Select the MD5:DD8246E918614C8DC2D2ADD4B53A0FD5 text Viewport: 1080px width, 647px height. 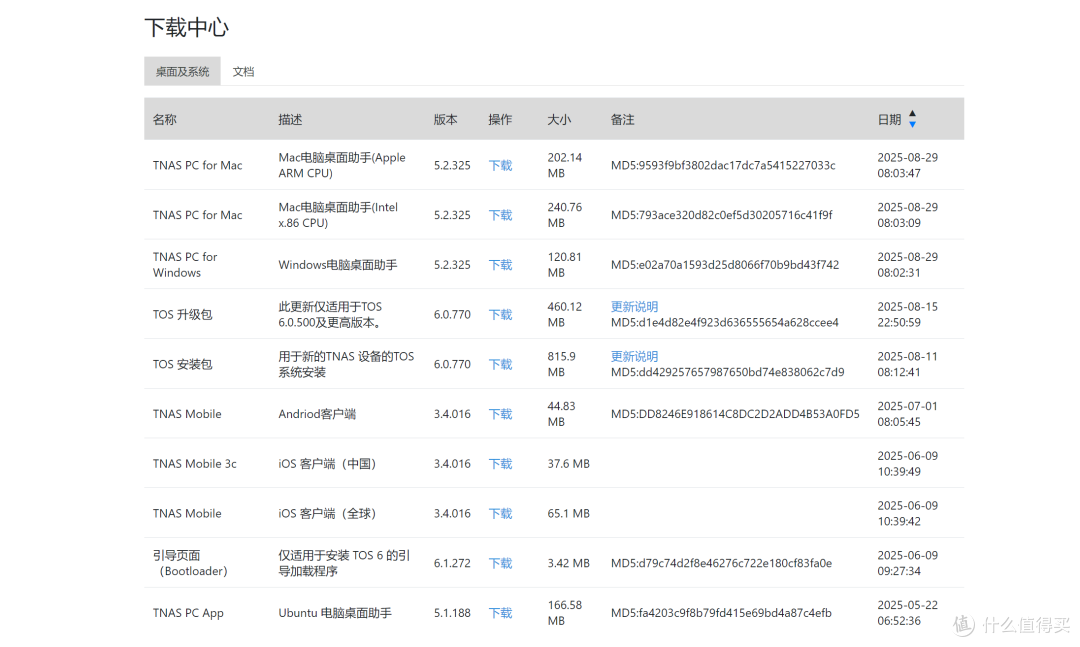[735, 414]
